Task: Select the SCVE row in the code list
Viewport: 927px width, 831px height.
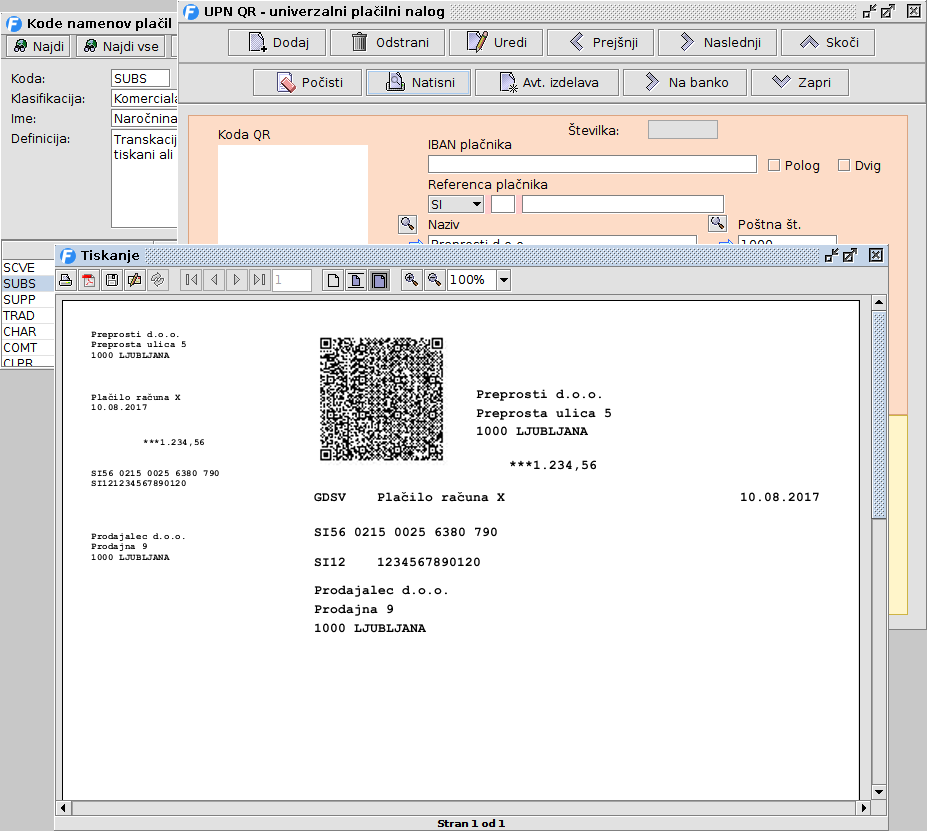Action: coord(28,268)
